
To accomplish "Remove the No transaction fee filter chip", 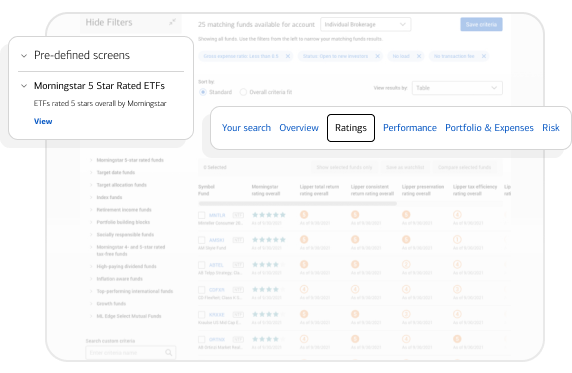I will (484, 56).
